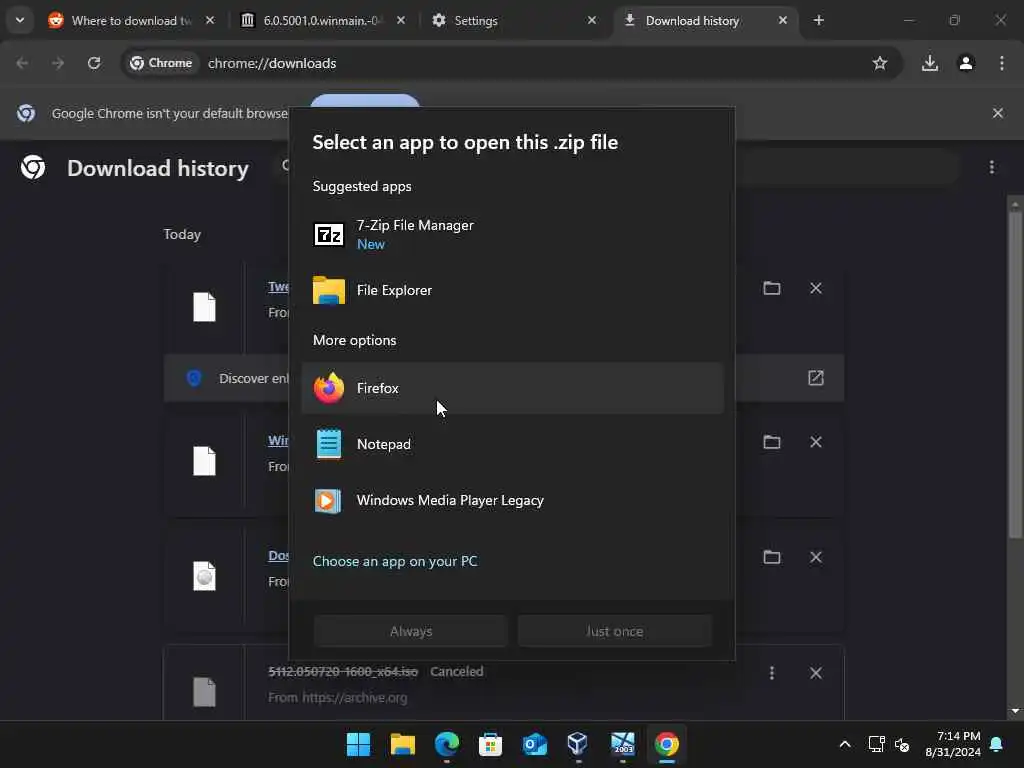Open the Discover external link icon

[816, 377]
